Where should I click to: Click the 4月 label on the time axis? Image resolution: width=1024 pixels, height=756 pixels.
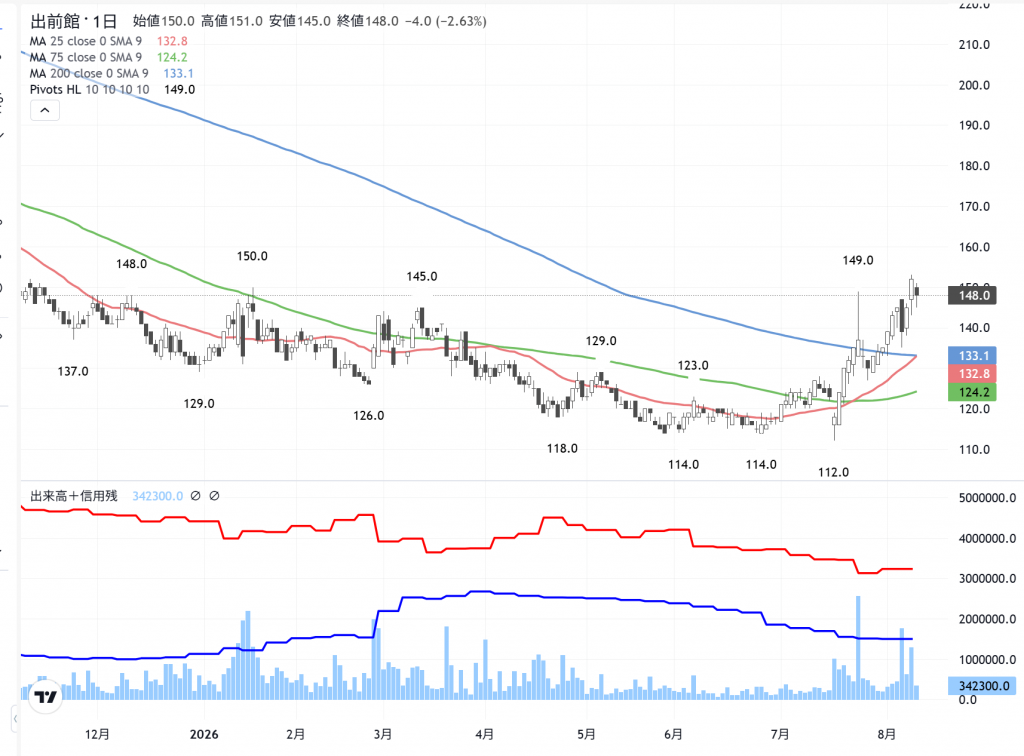[485, 734]
